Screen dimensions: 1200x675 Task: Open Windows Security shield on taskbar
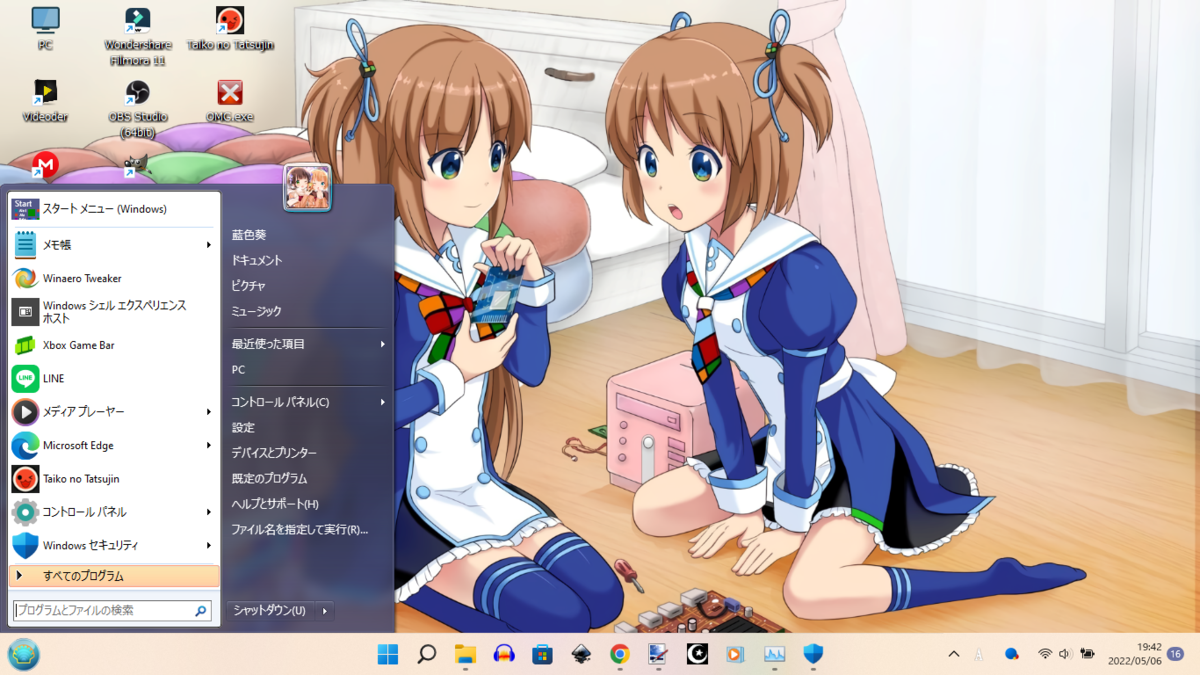tap(813, 654)
